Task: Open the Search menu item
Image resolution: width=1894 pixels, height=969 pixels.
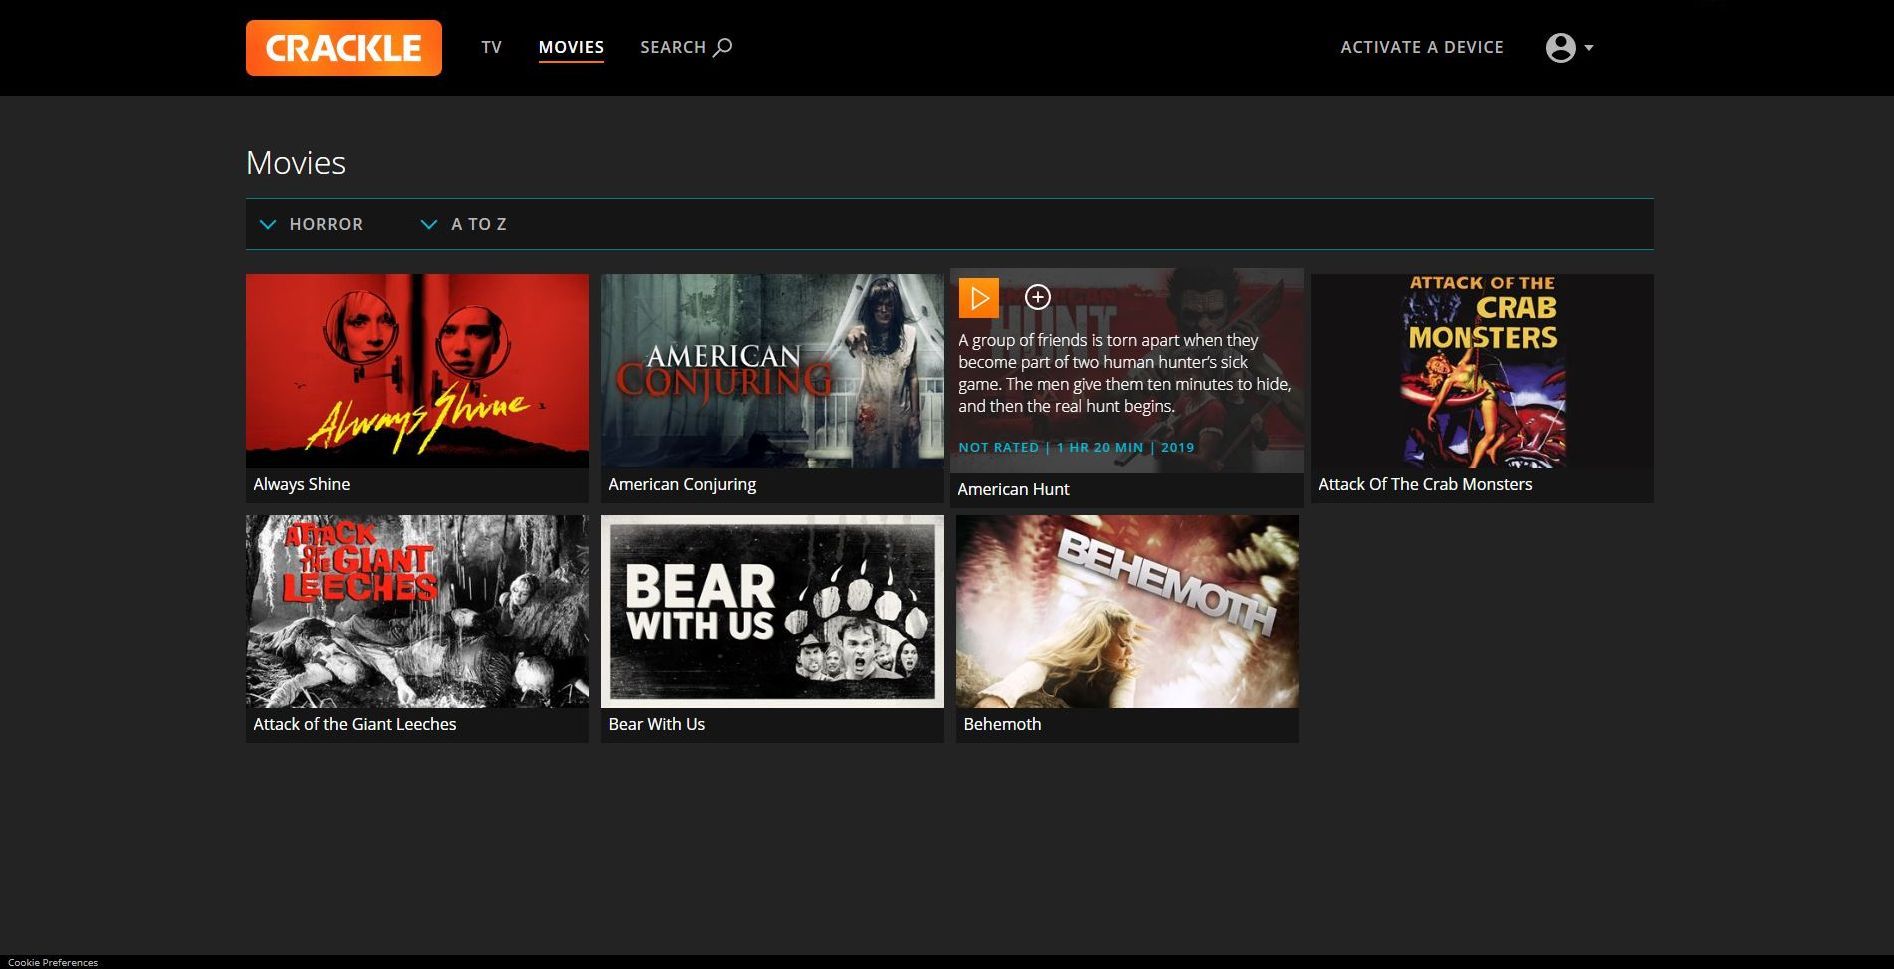Action: (x=686, y=47)
